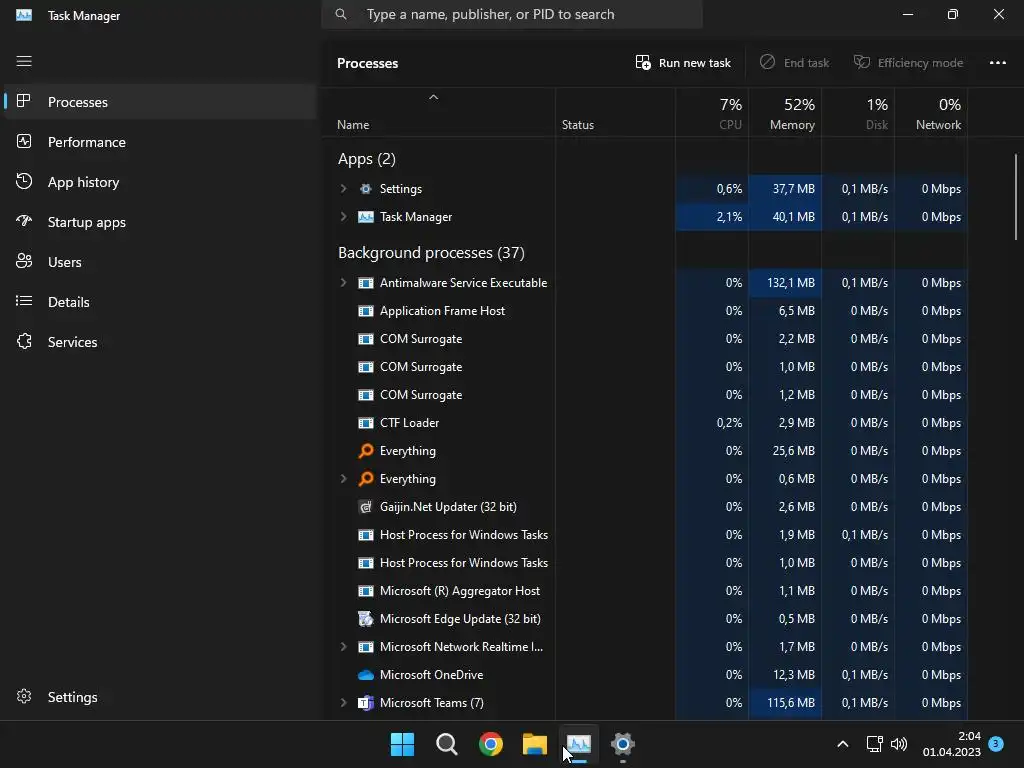Click the first Everything magnifier icon showing 25,6 MB

click(x=366, y=451)
